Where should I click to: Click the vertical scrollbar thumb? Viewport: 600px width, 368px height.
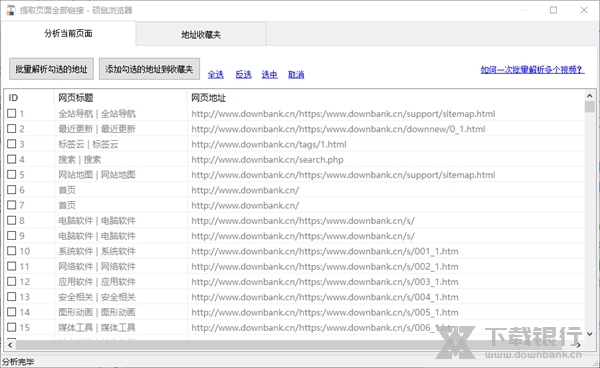point(590,107)
